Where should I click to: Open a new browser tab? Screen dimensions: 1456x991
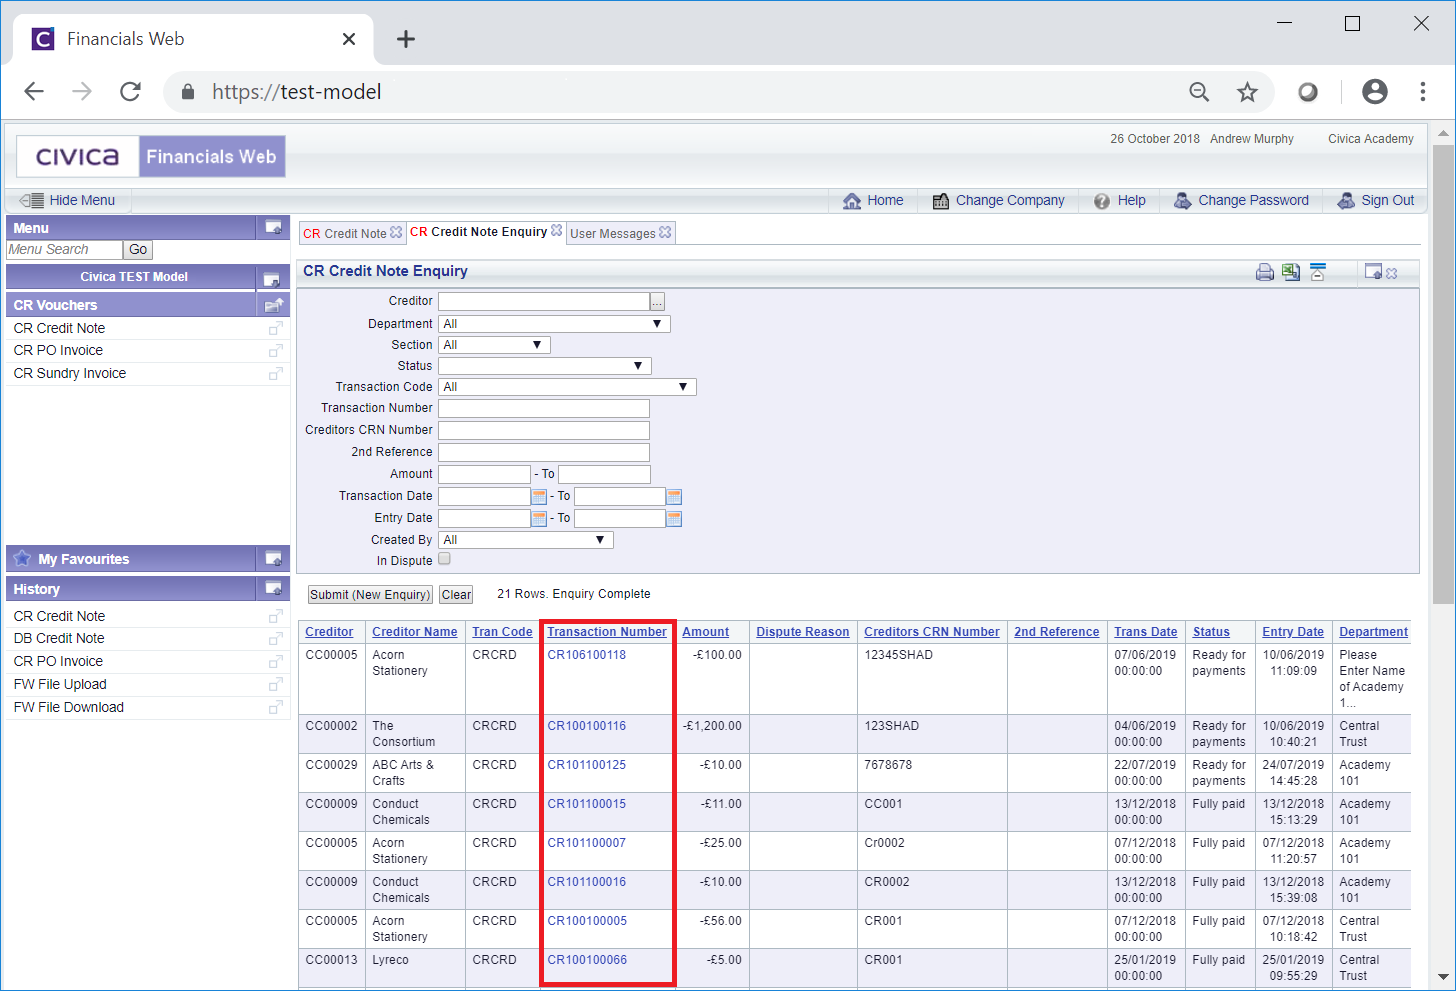[x=405, y=39]
